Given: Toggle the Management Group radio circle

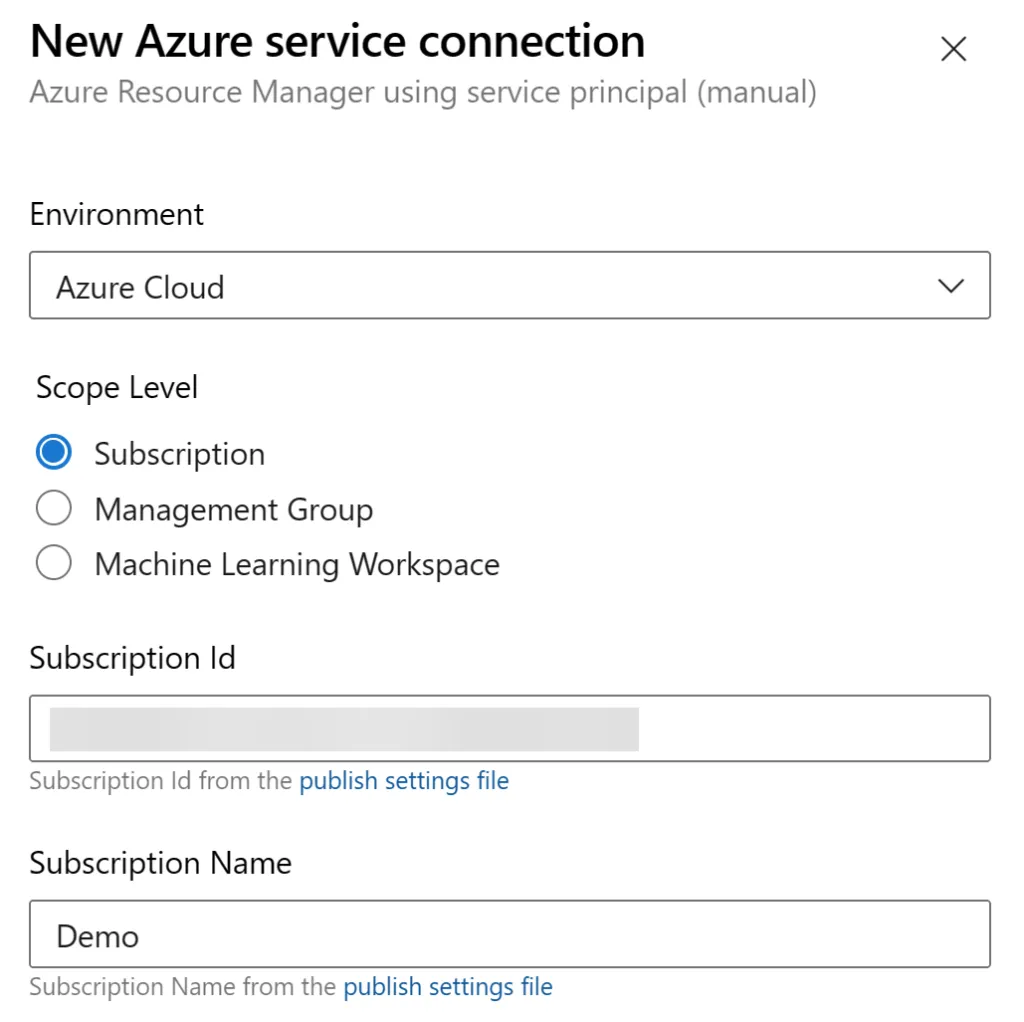Looking at the screenshot, I should click(x=53, y=508).
